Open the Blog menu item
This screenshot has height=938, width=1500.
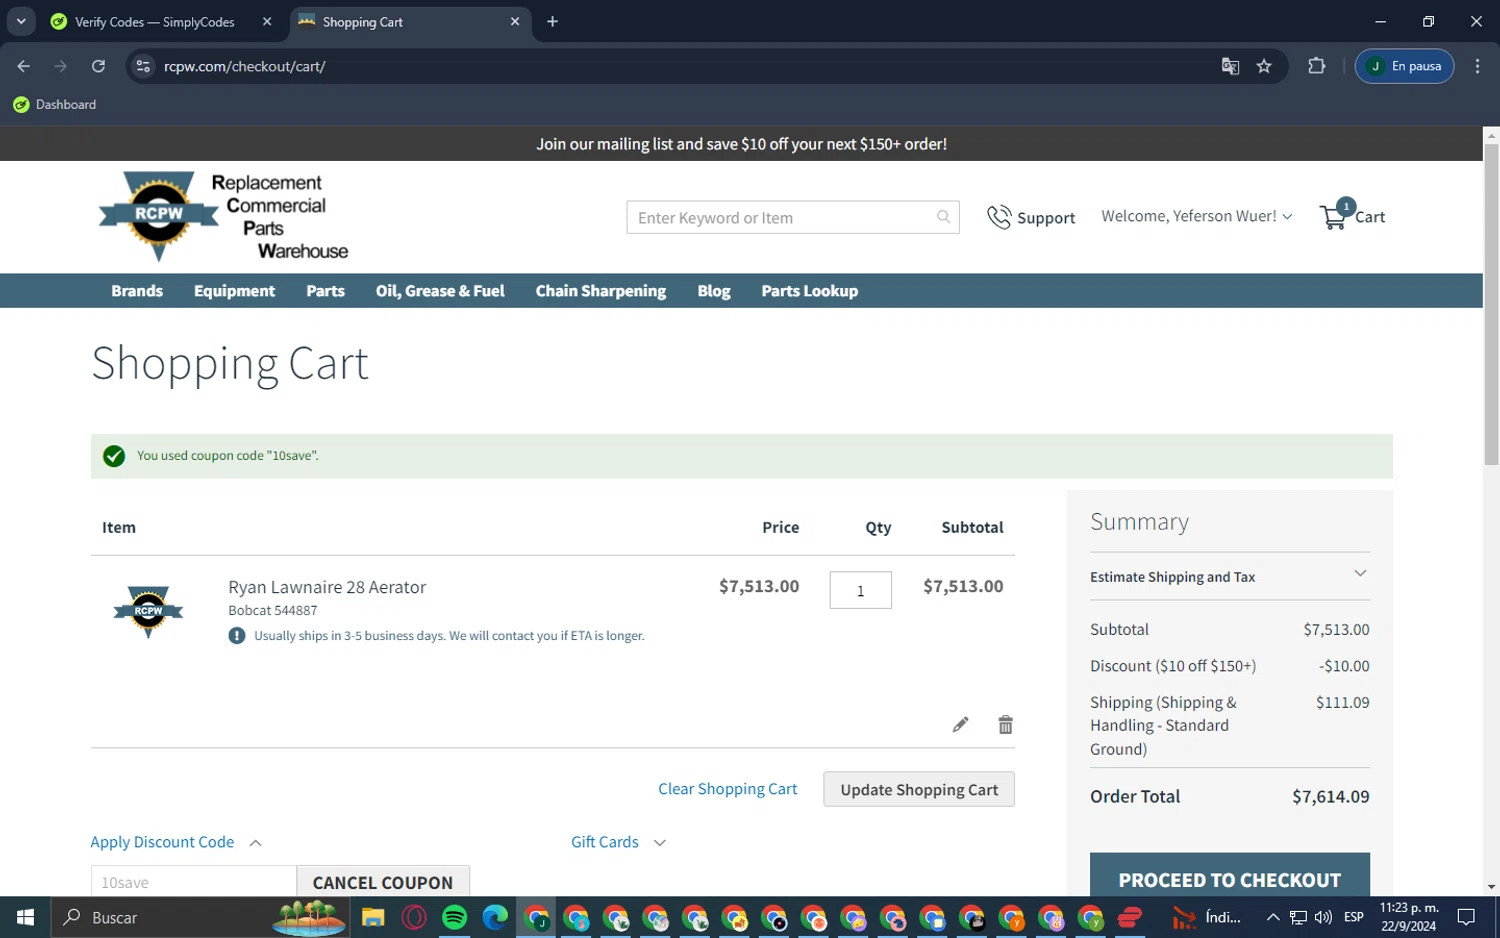714,291
